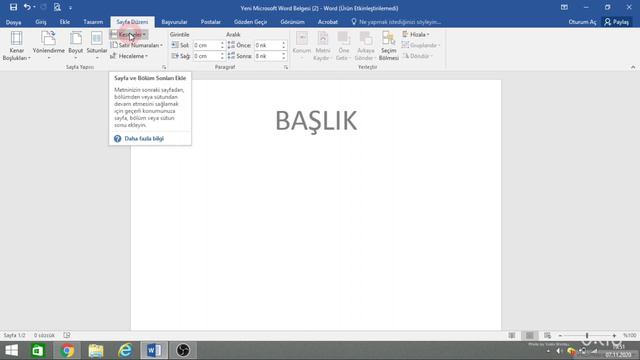This screenshot has height=360, width=640.
Task: Open the Seçim Bölmesi selection pane
Action: [389, 46]
